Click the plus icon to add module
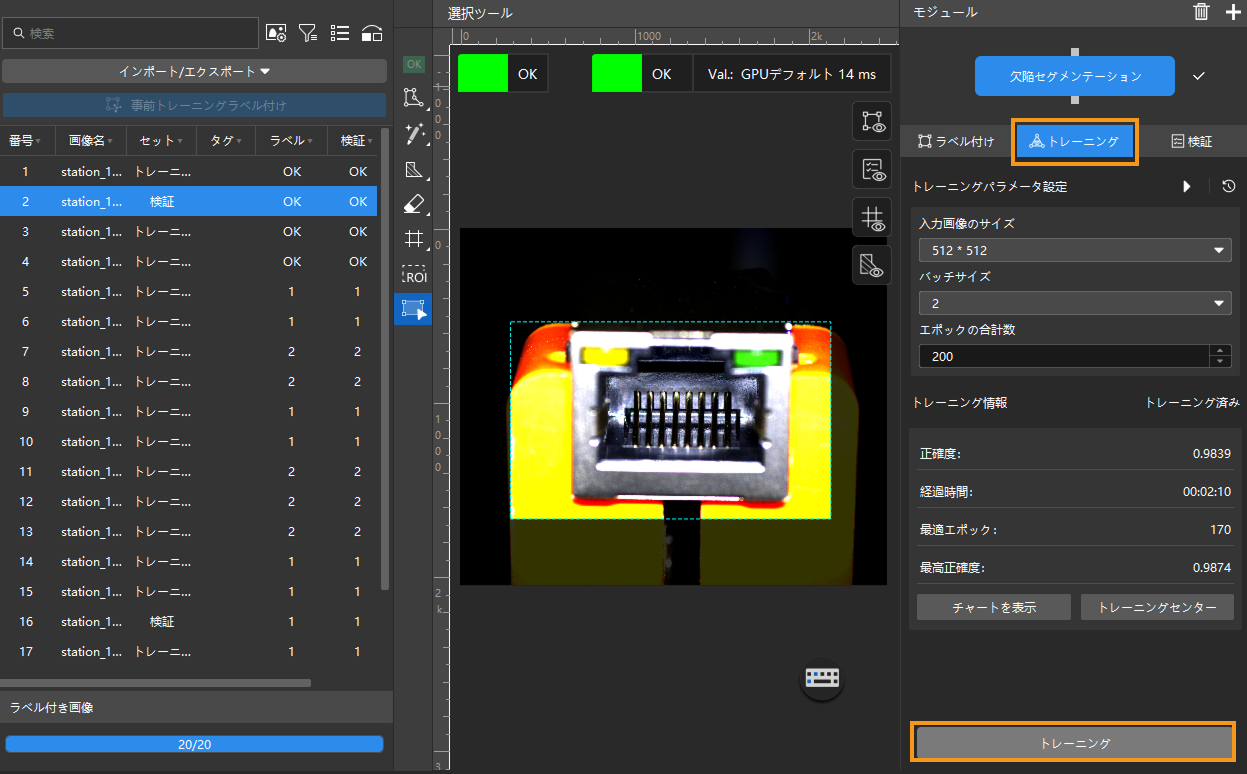The width and height of the screenshot is (1247, 774). pyautogui.click(x=1232, y=12)
